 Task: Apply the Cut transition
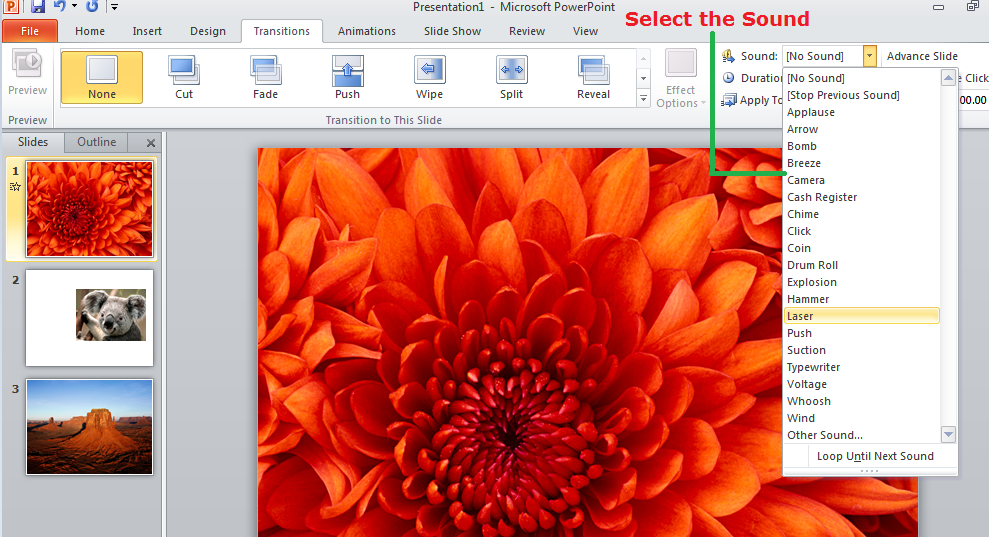click(x=184, y=77)
